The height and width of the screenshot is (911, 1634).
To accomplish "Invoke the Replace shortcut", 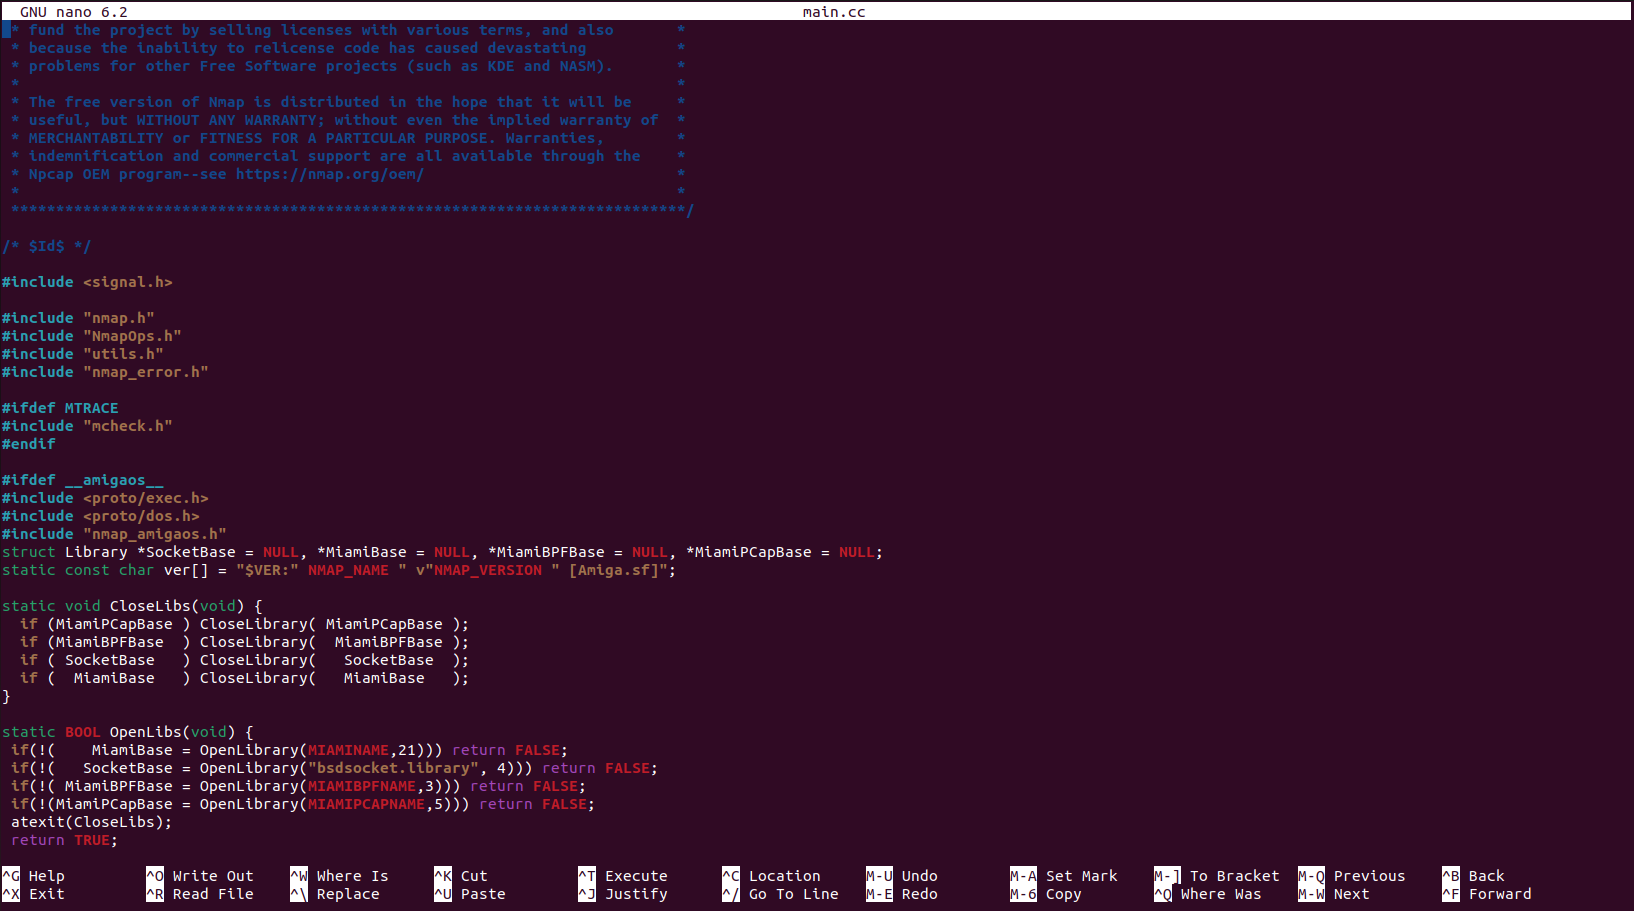I will click(x=342, y=893).
